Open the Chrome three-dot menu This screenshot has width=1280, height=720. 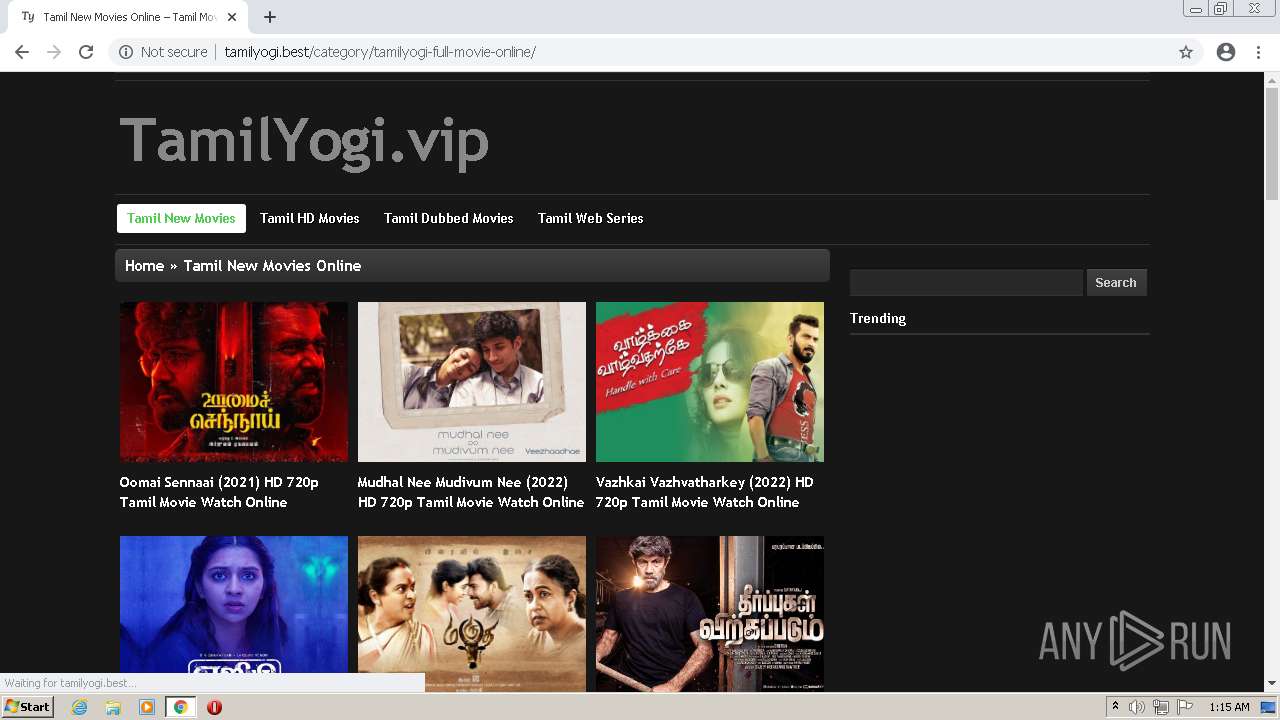coord(1258,52)
